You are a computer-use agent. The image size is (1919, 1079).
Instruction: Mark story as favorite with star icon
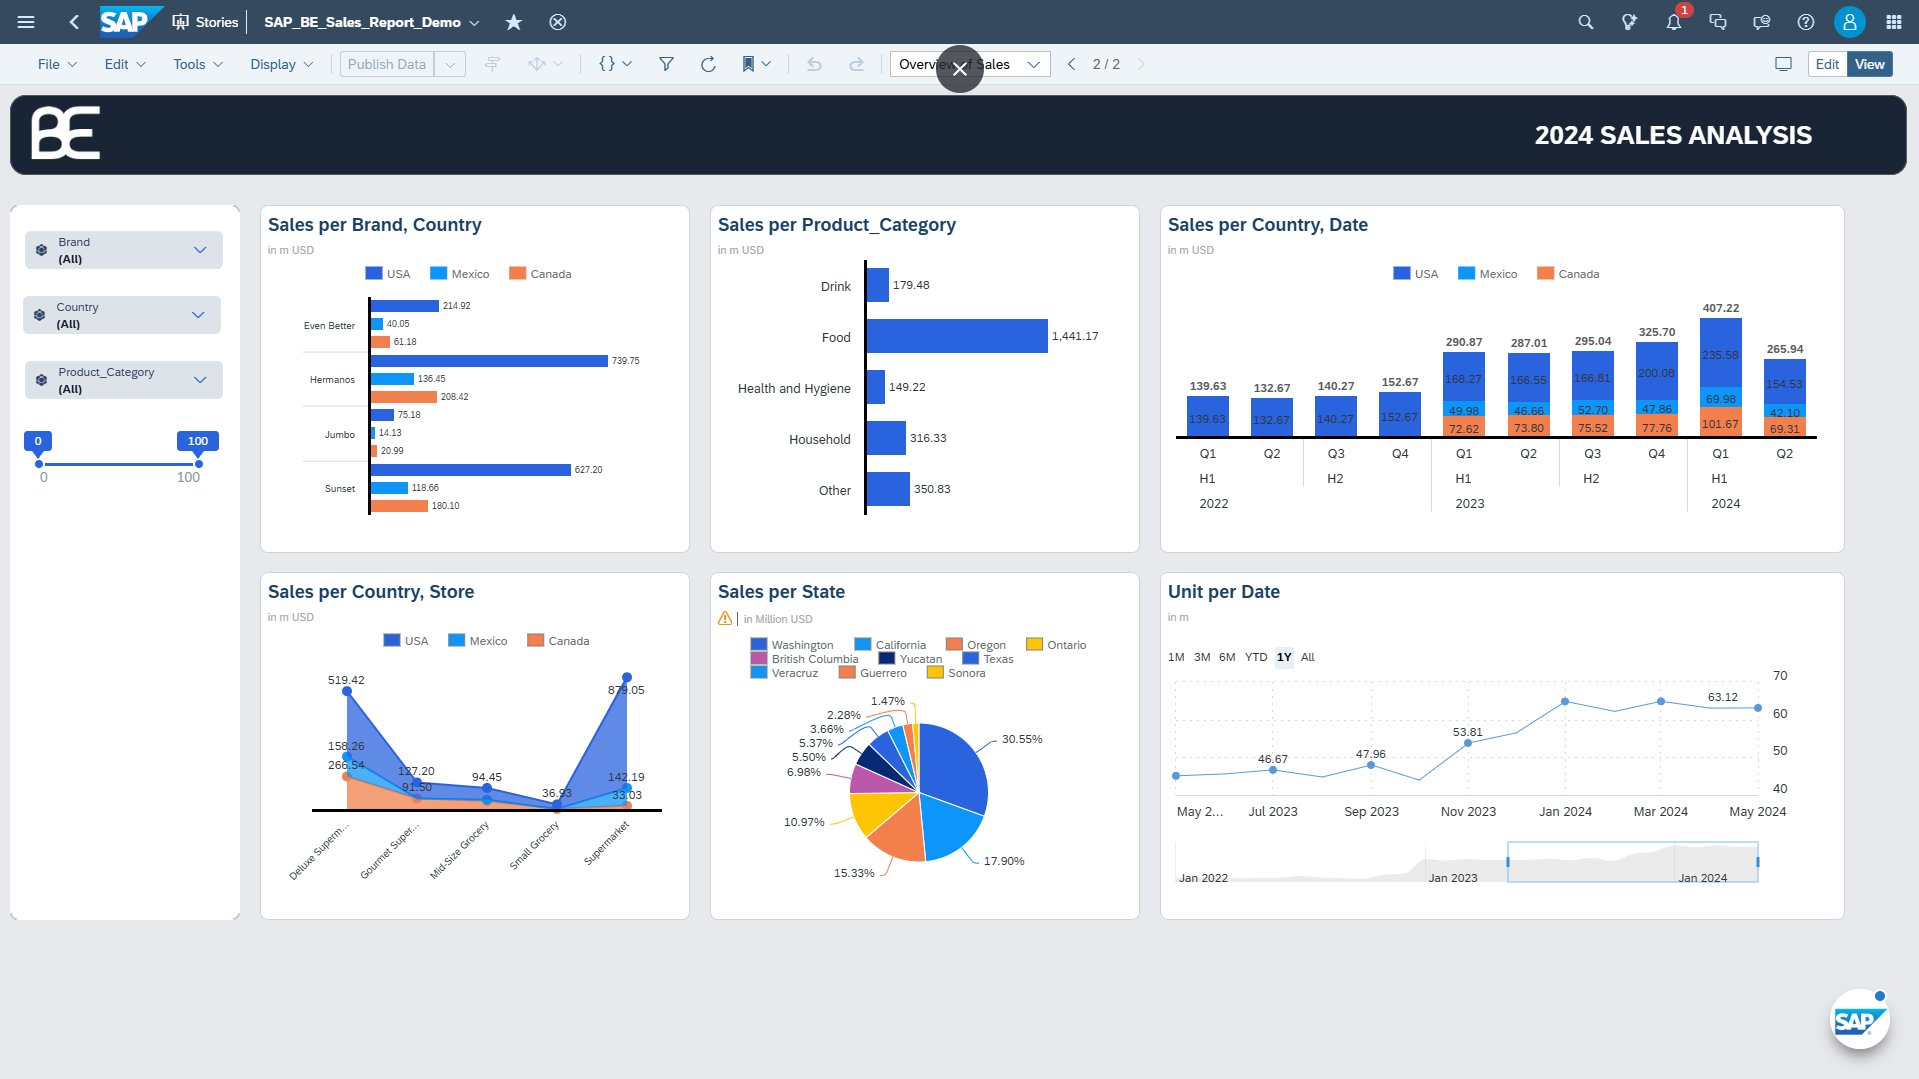click(x=514, y=22)
